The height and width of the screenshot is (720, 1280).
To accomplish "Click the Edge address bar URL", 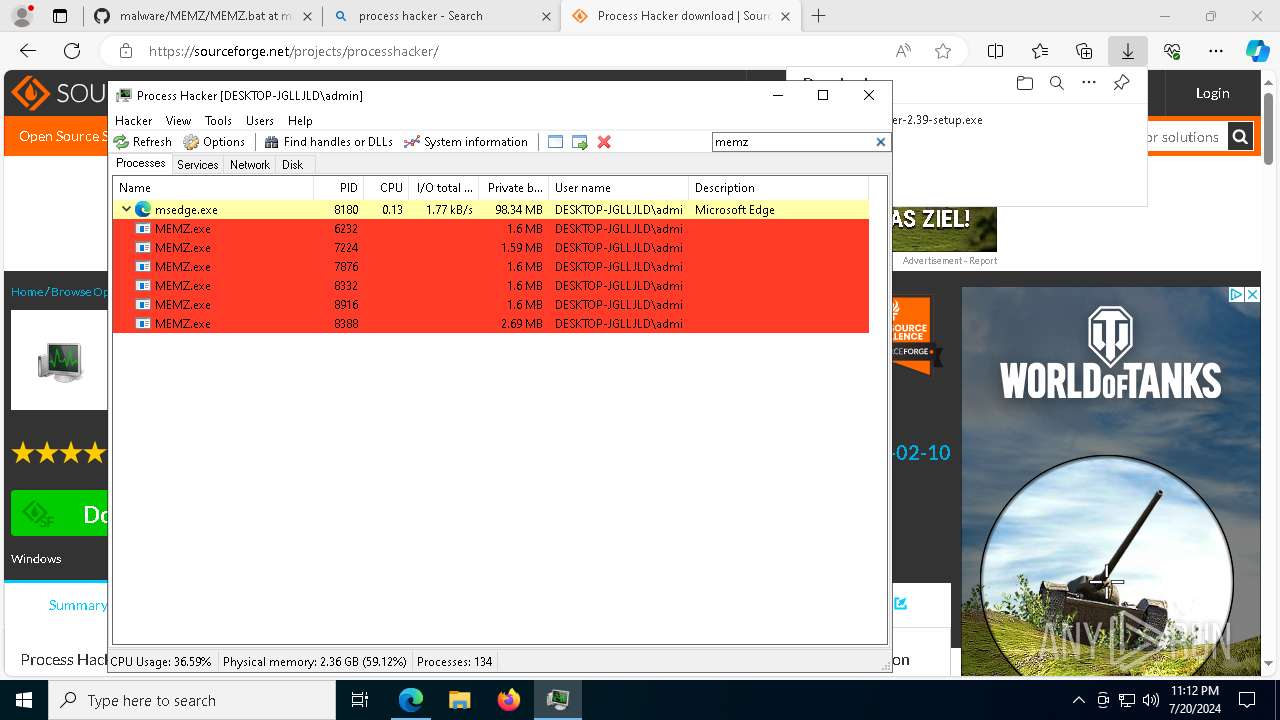I will (x=293, y=51).
